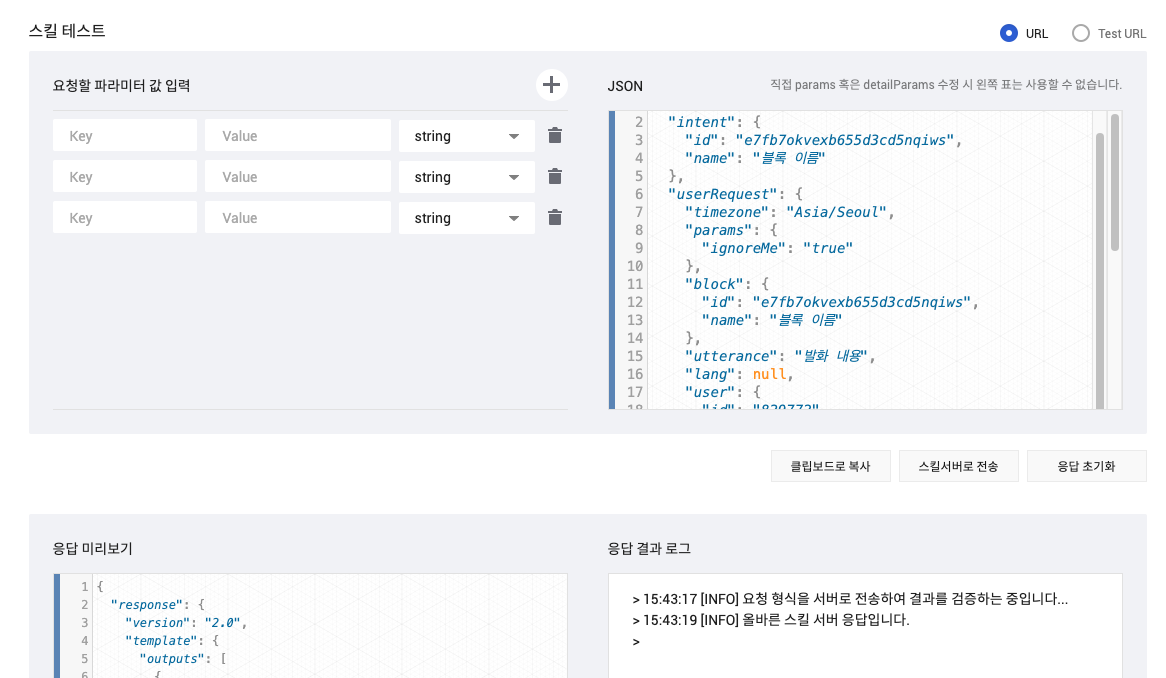This screenshot has width=1166, height=678.
Task: Click the "ignoreMe" key in JSON editor
Action: [744, 248]
